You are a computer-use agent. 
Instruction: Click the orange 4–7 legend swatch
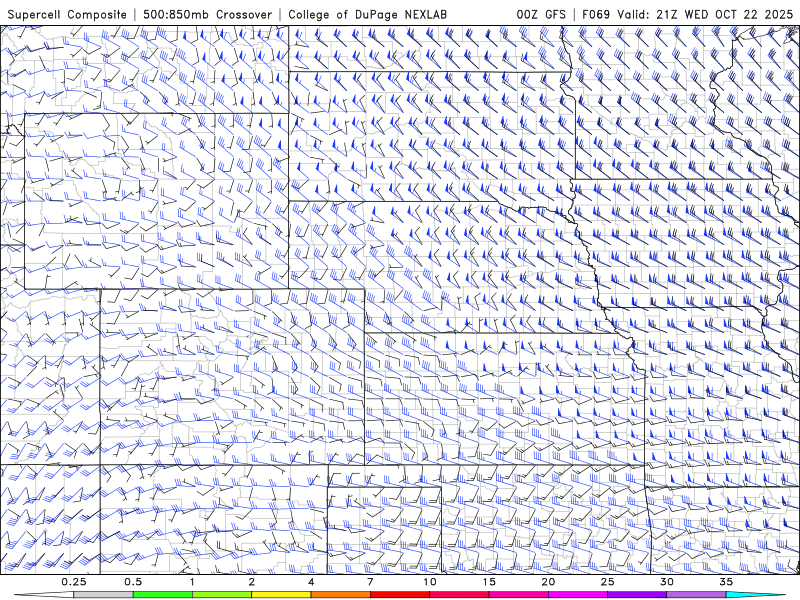pyautogui.click(x=340, y=595)
